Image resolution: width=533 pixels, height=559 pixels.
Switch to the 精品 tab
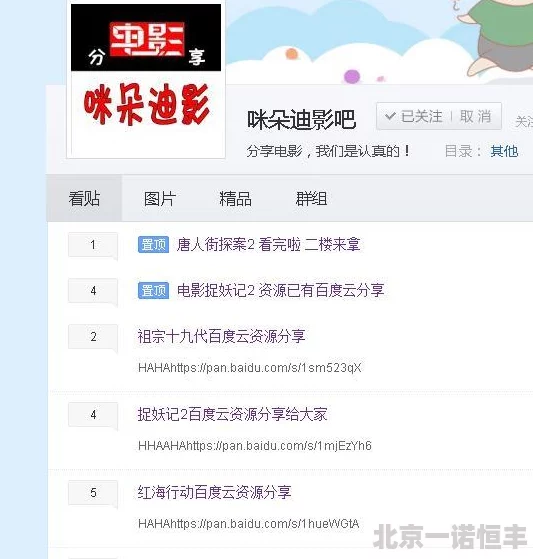tap(235, 199)
